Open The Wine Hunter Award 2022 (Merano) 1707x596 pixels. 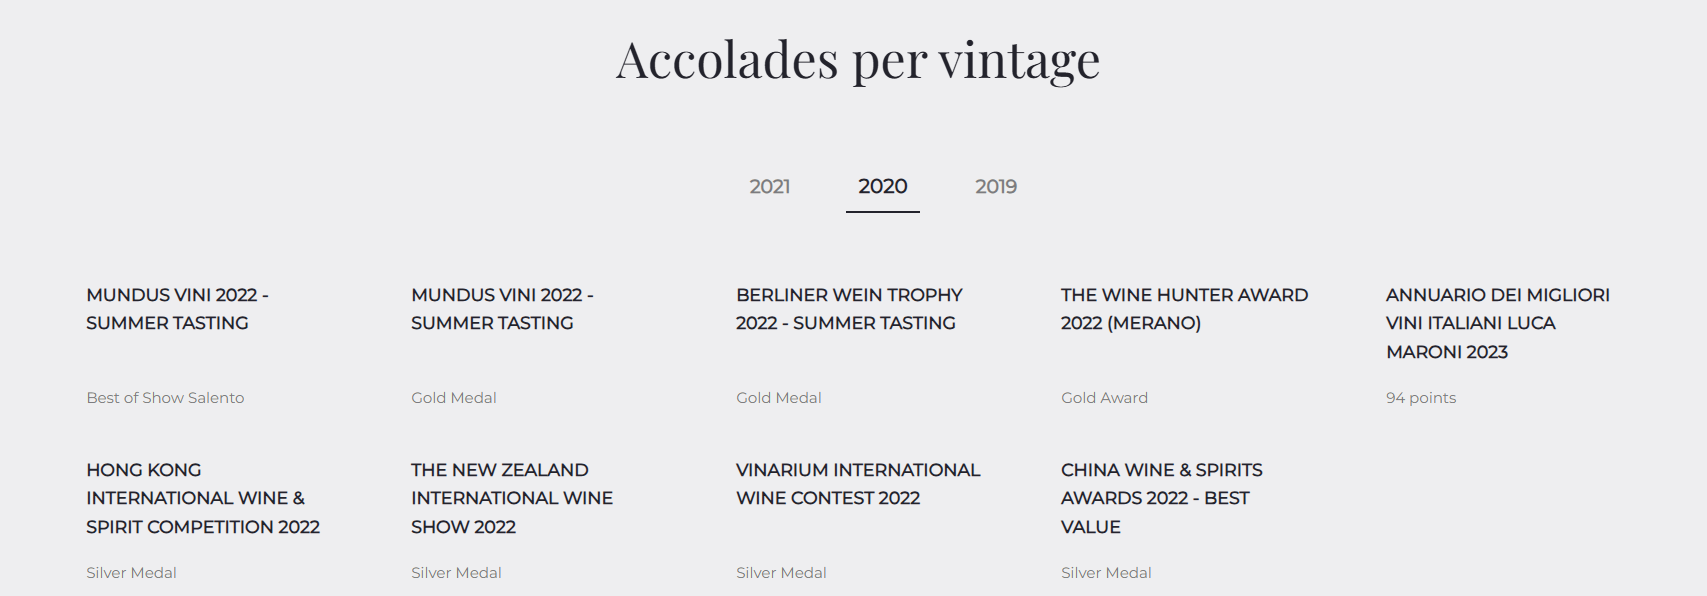coord(1184,309)
